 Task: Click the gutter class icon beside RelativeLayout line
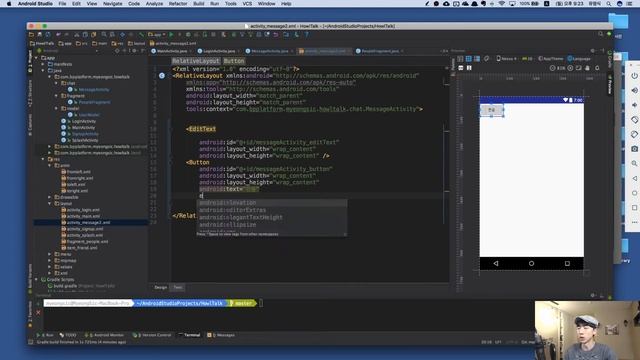tap(162, 76)
